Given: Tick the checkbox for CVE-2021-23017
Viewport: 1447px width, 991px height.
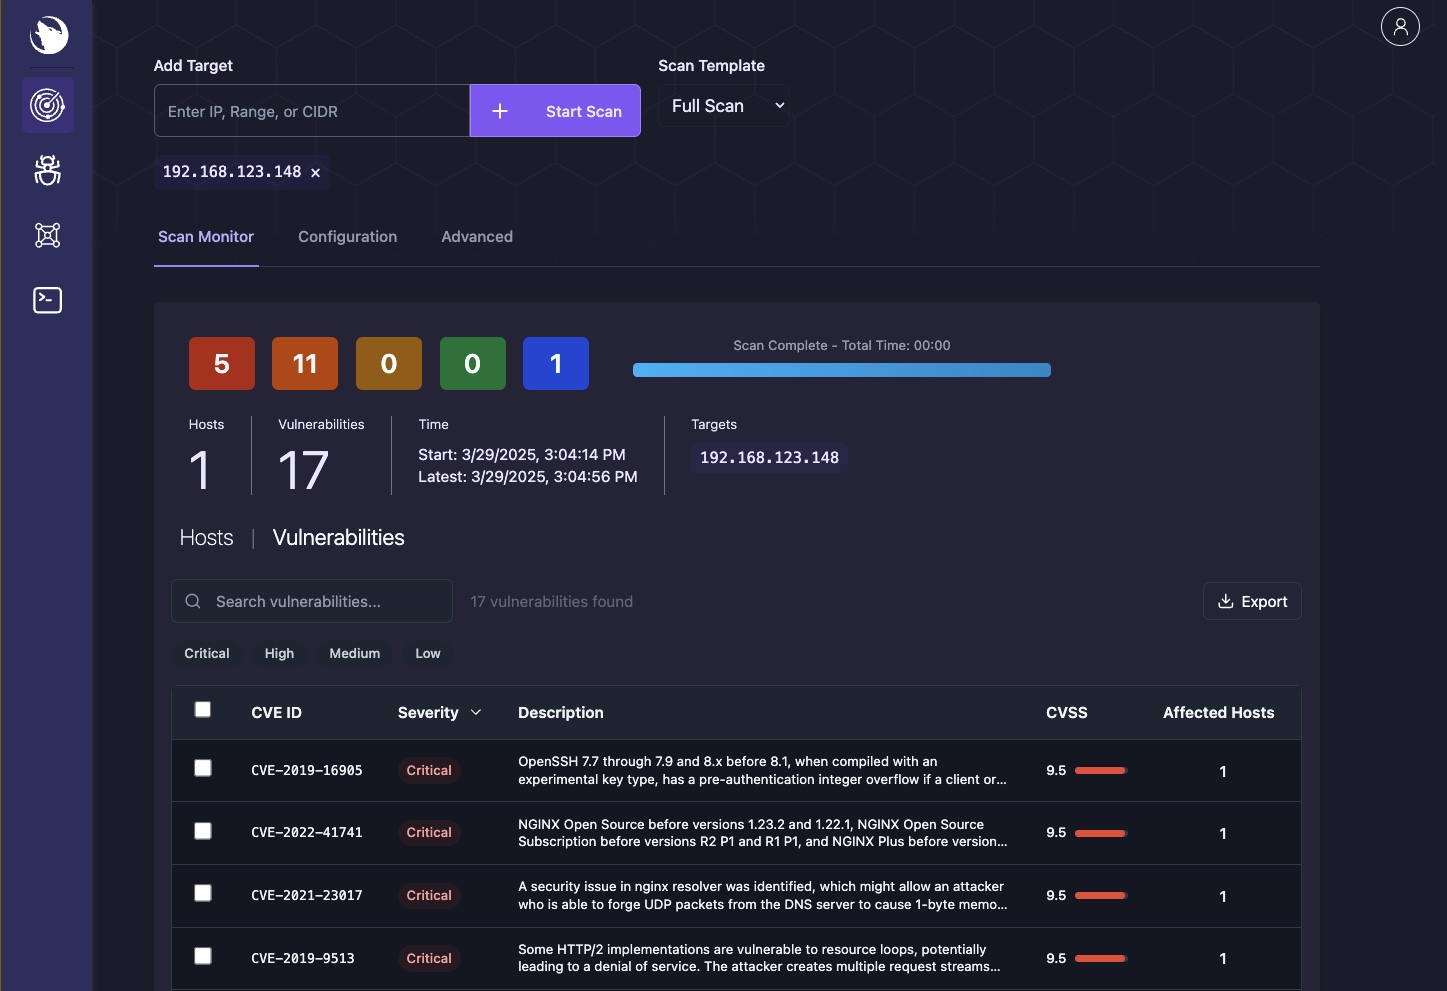Looking at the screenshot, I should 203,893.
